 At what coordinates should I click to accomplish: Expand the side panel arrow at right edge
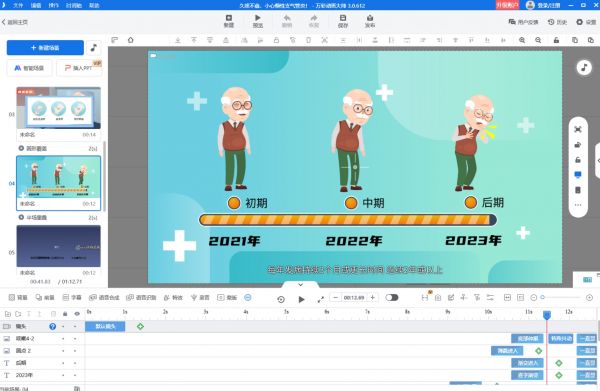[598, 161]
